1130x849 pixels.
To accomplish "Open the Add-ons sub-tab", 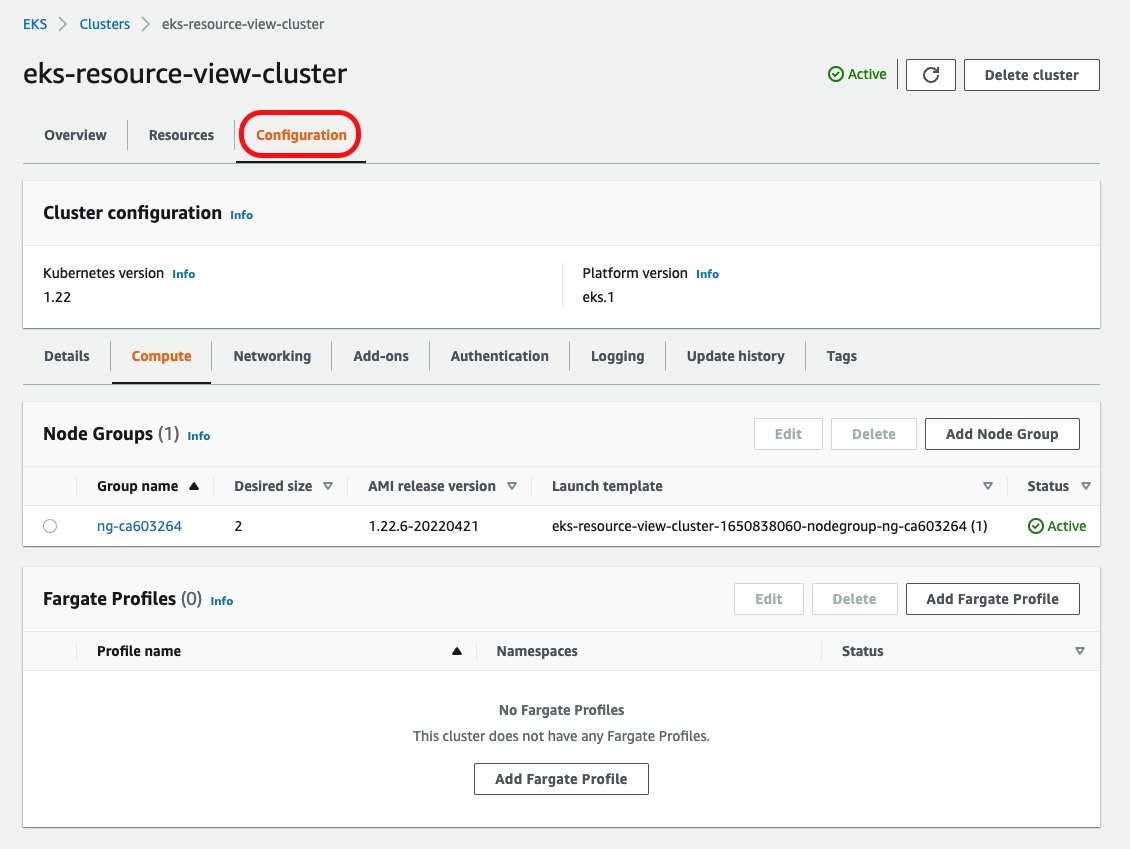I will (x=381, y=356).
